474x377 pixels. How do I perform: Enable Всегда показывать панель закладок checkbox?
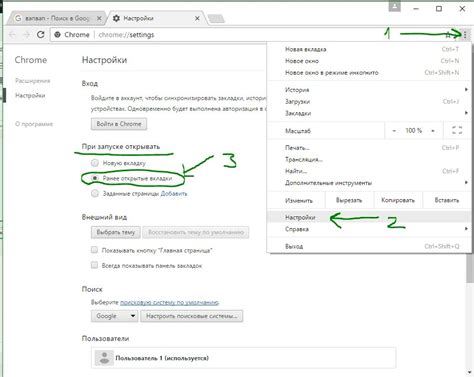coord(94,265)
